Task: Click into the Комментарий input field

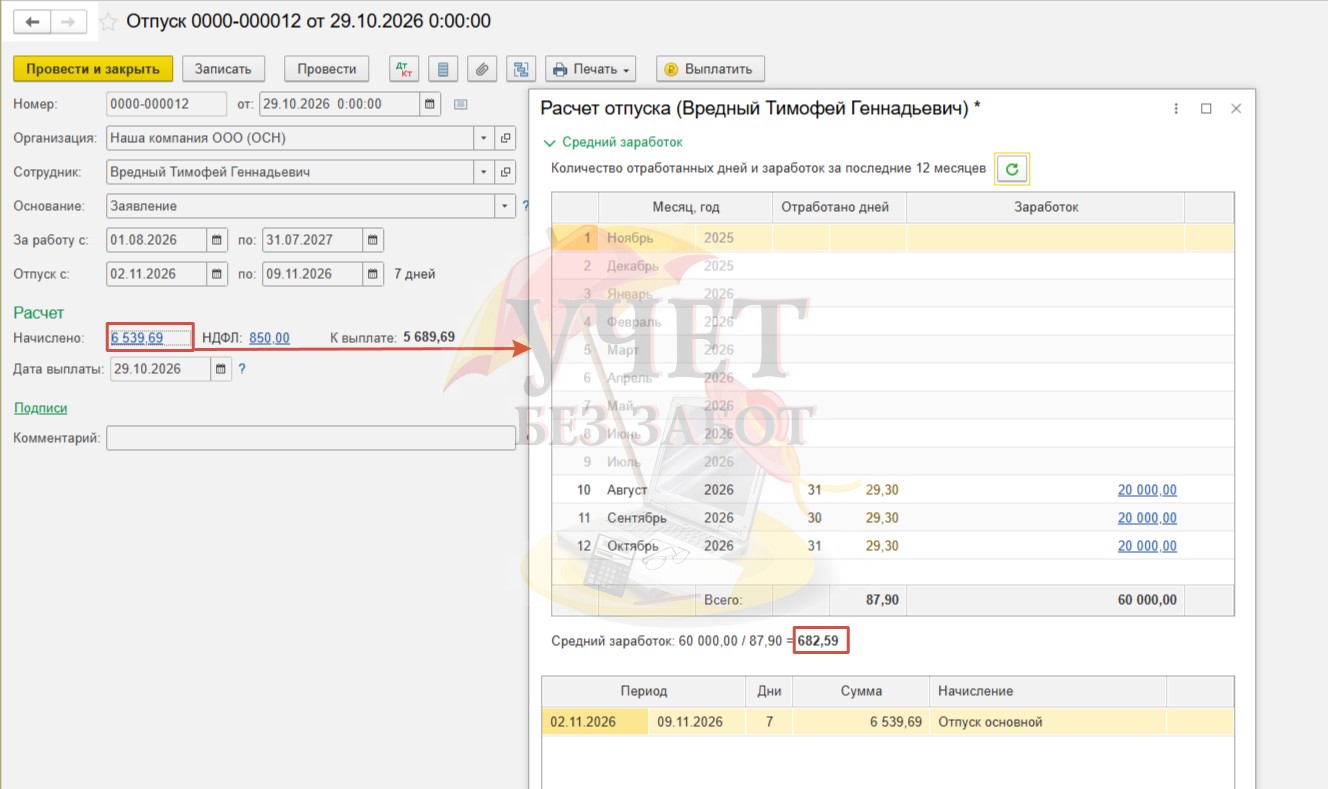Action: coord(310,438)
